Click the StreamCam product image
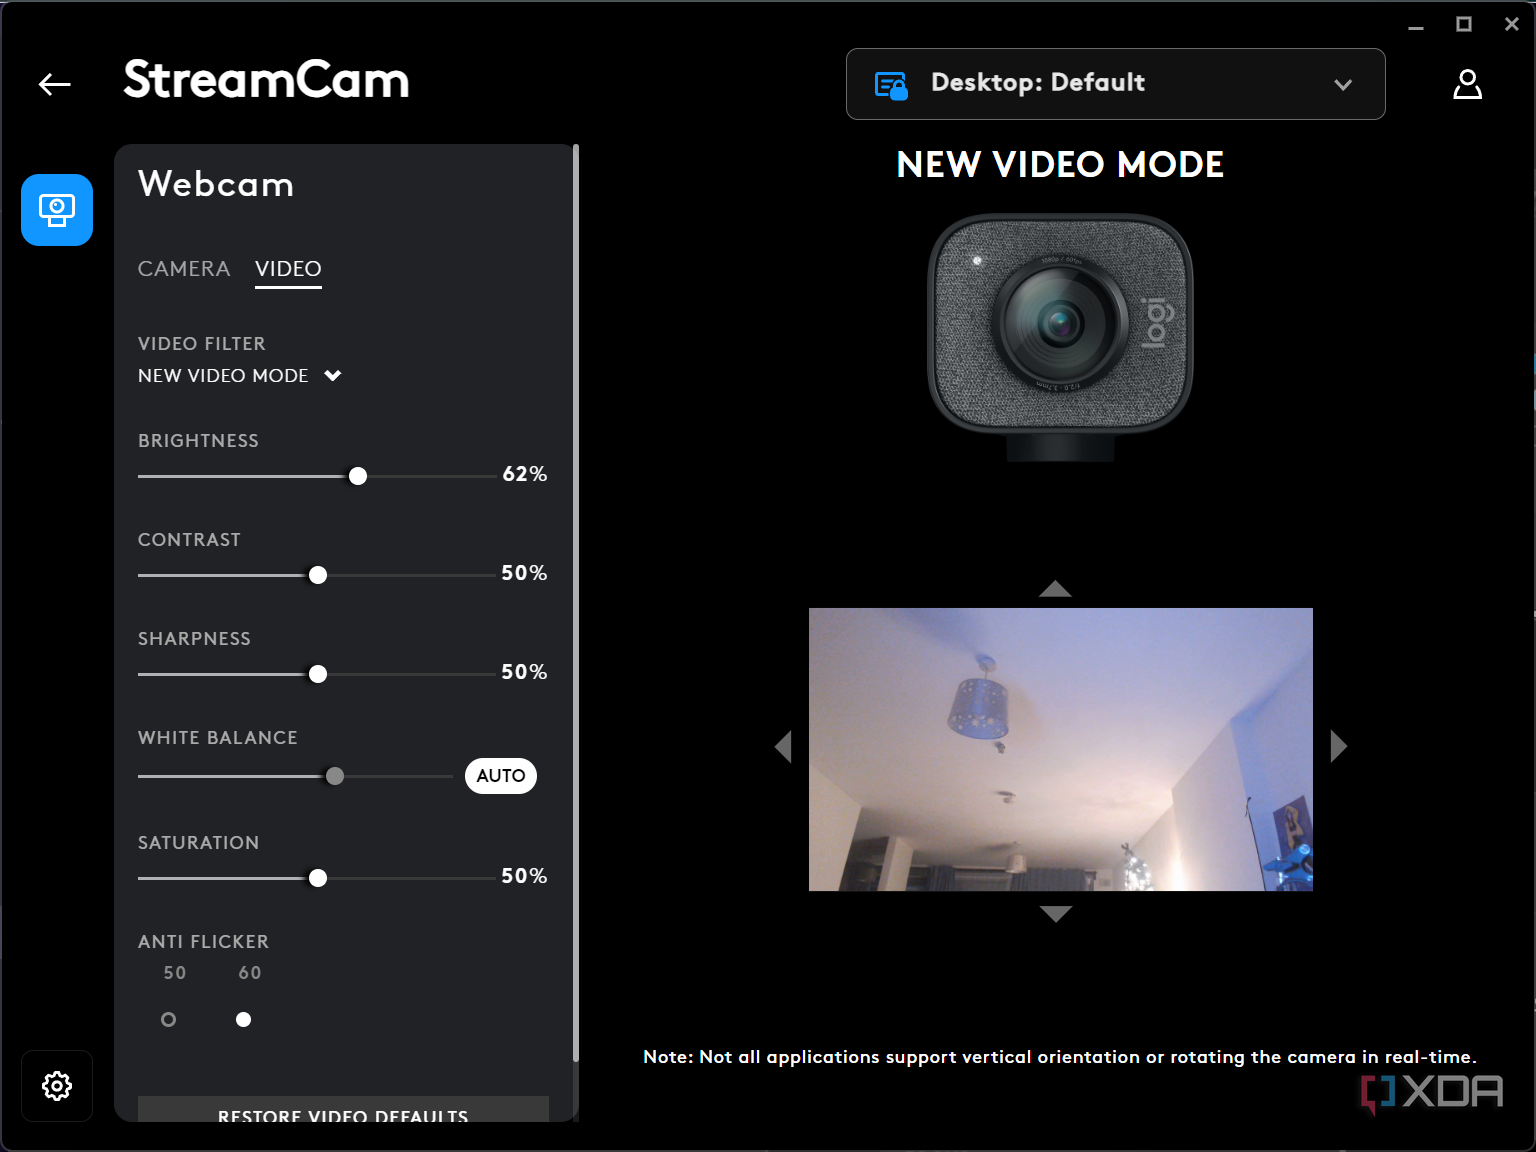 pyautogui.click(x=1061, y=338)
